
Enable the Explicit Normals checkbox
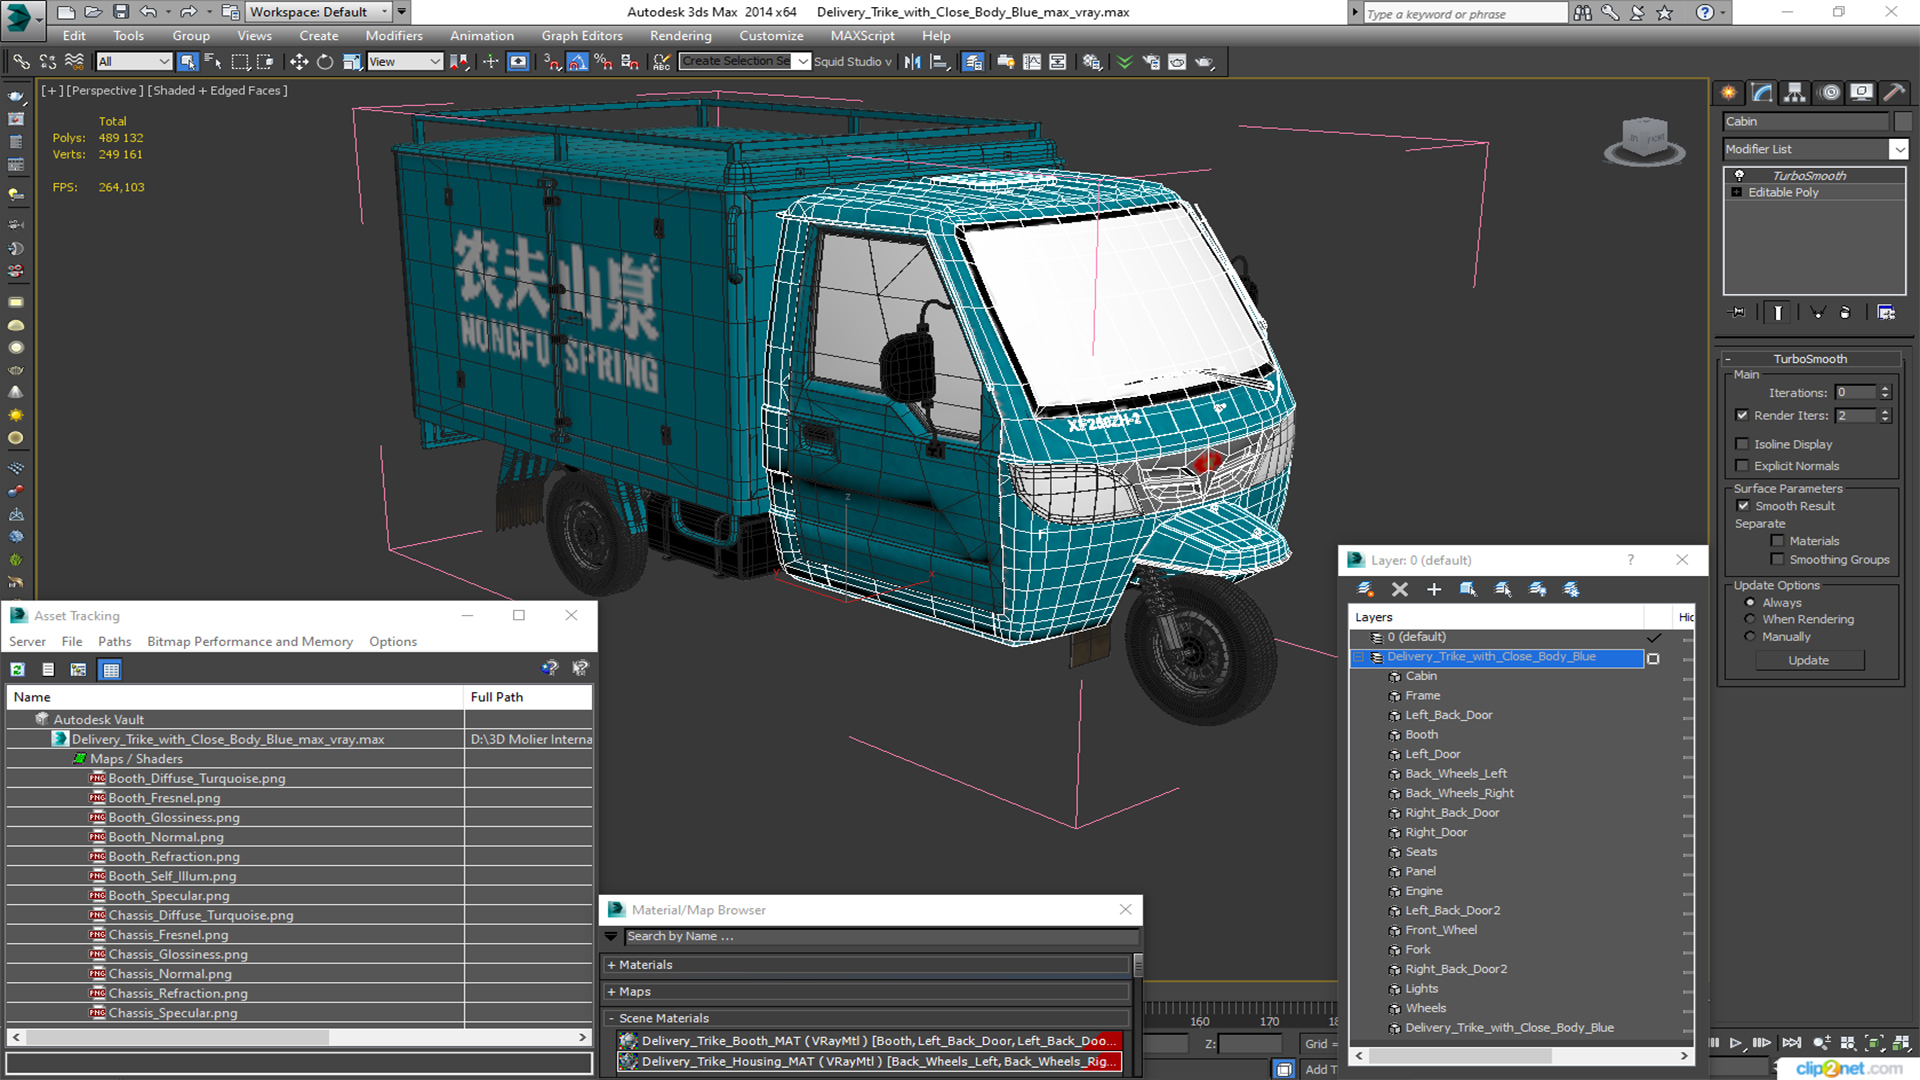(x=1742, y=466)
